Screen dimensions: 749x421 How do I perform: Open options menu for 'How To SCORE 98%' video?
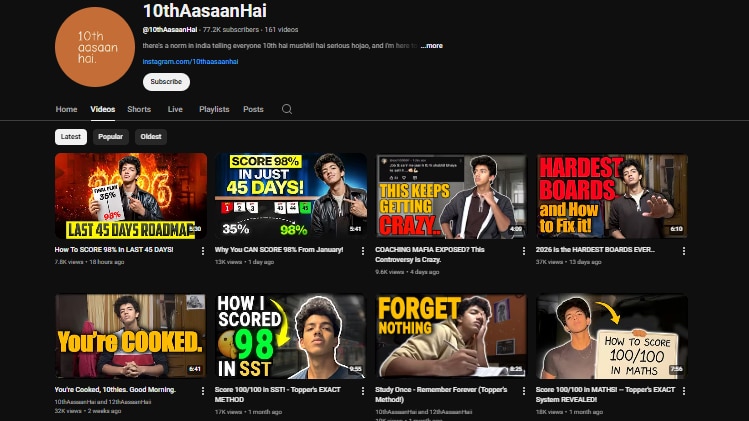pyautogui.click(x=203, y=251)
